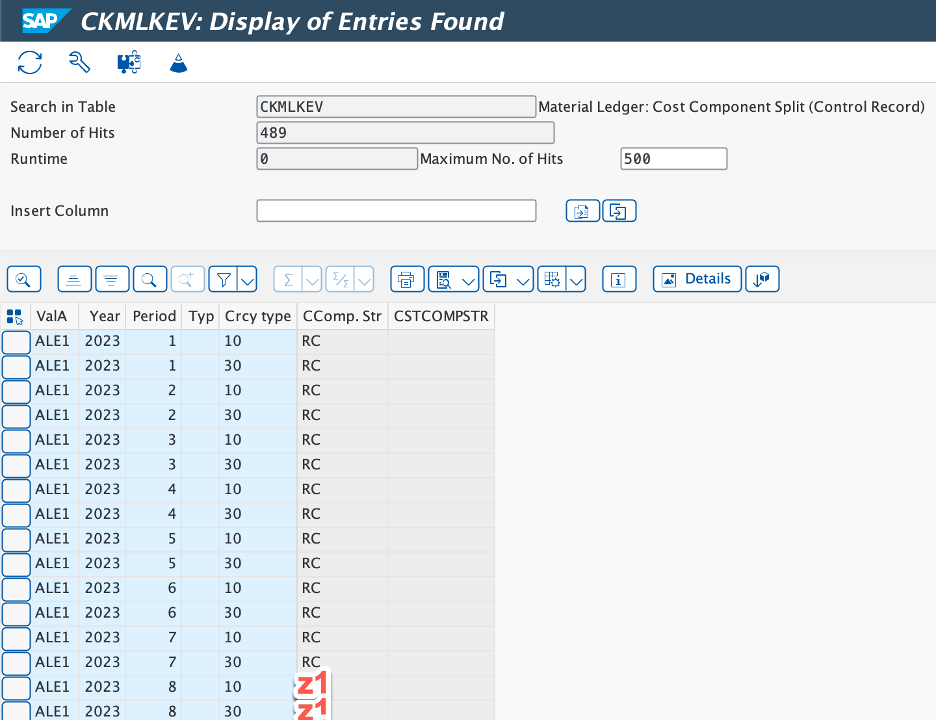Click the Typ column header
This screenshot has width=936, height=720.
(201, 316)
